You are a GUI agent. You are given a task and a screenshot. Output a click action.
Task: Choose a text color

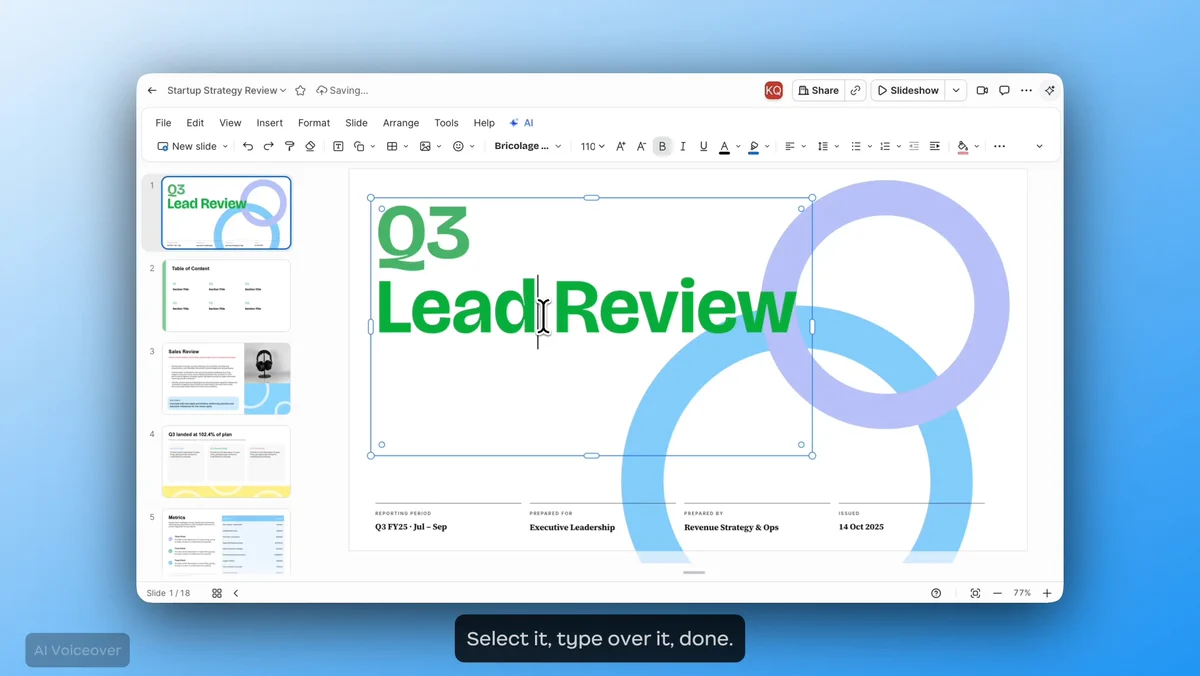click(724, 146)
